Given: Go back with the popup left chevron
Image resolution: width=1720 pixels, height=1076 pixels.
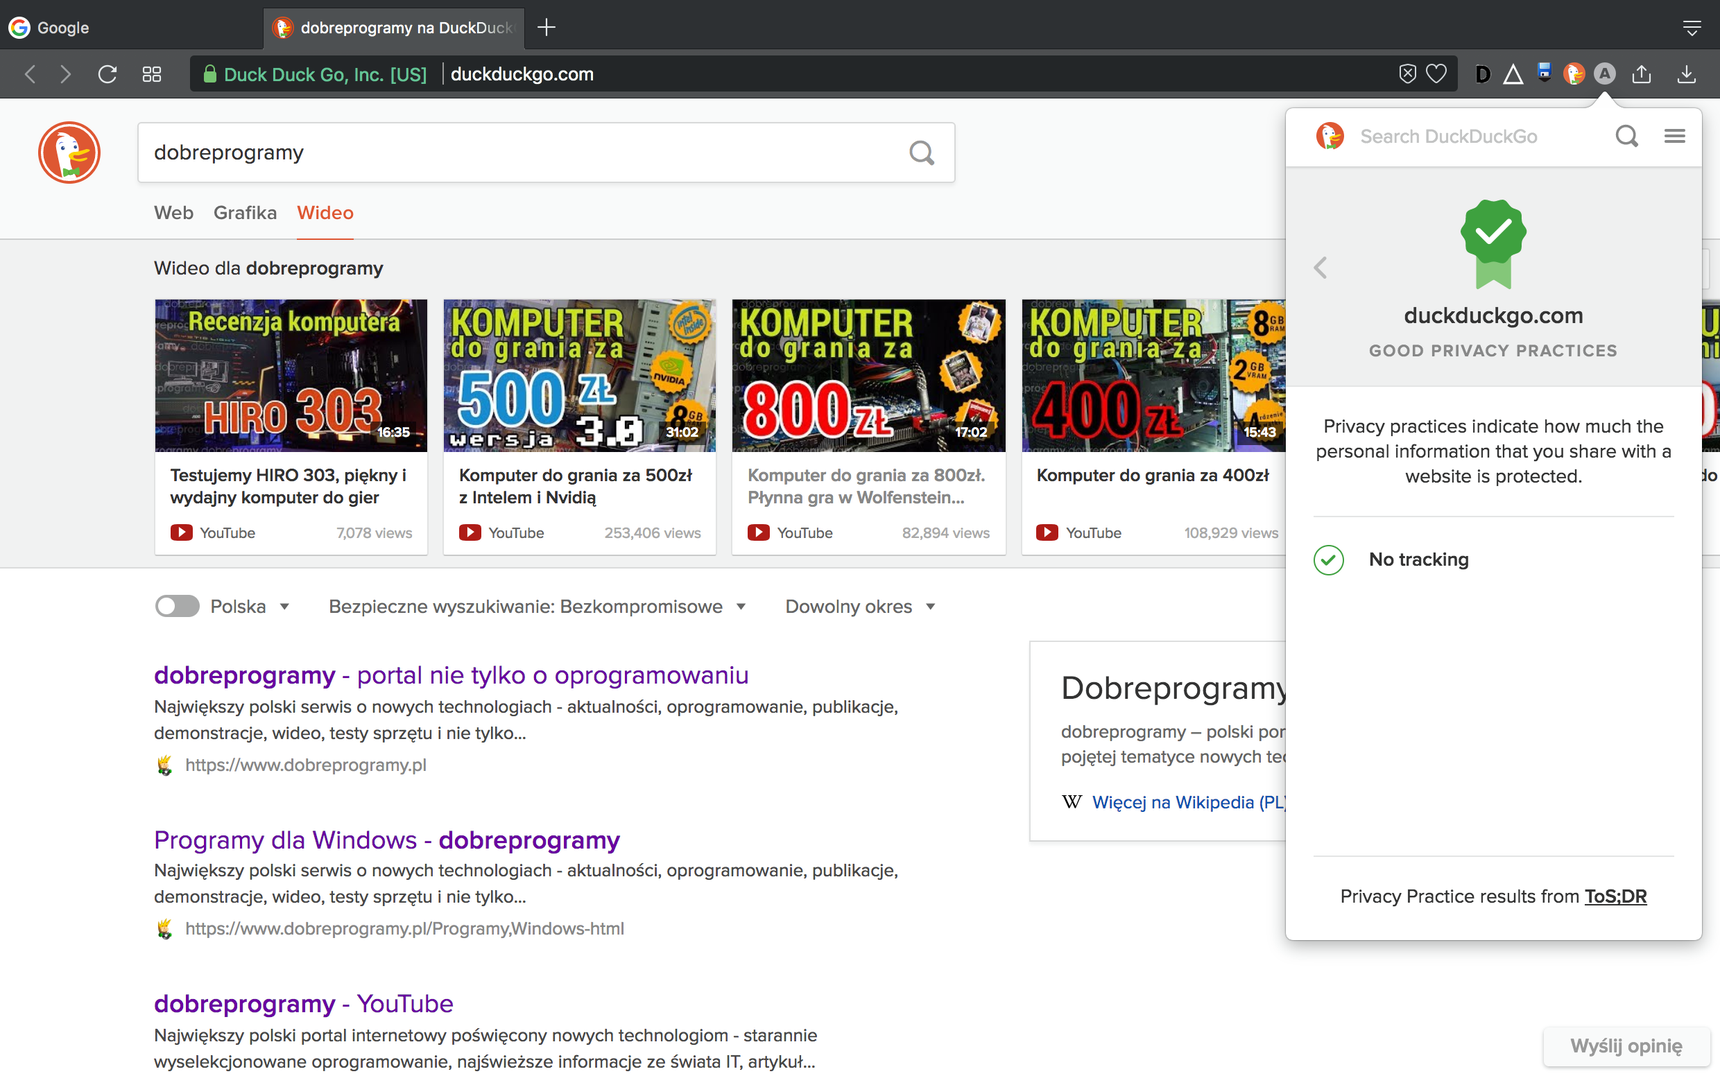Looking at the screenshot, I should pyautogui.click(x=1320, y=267).
